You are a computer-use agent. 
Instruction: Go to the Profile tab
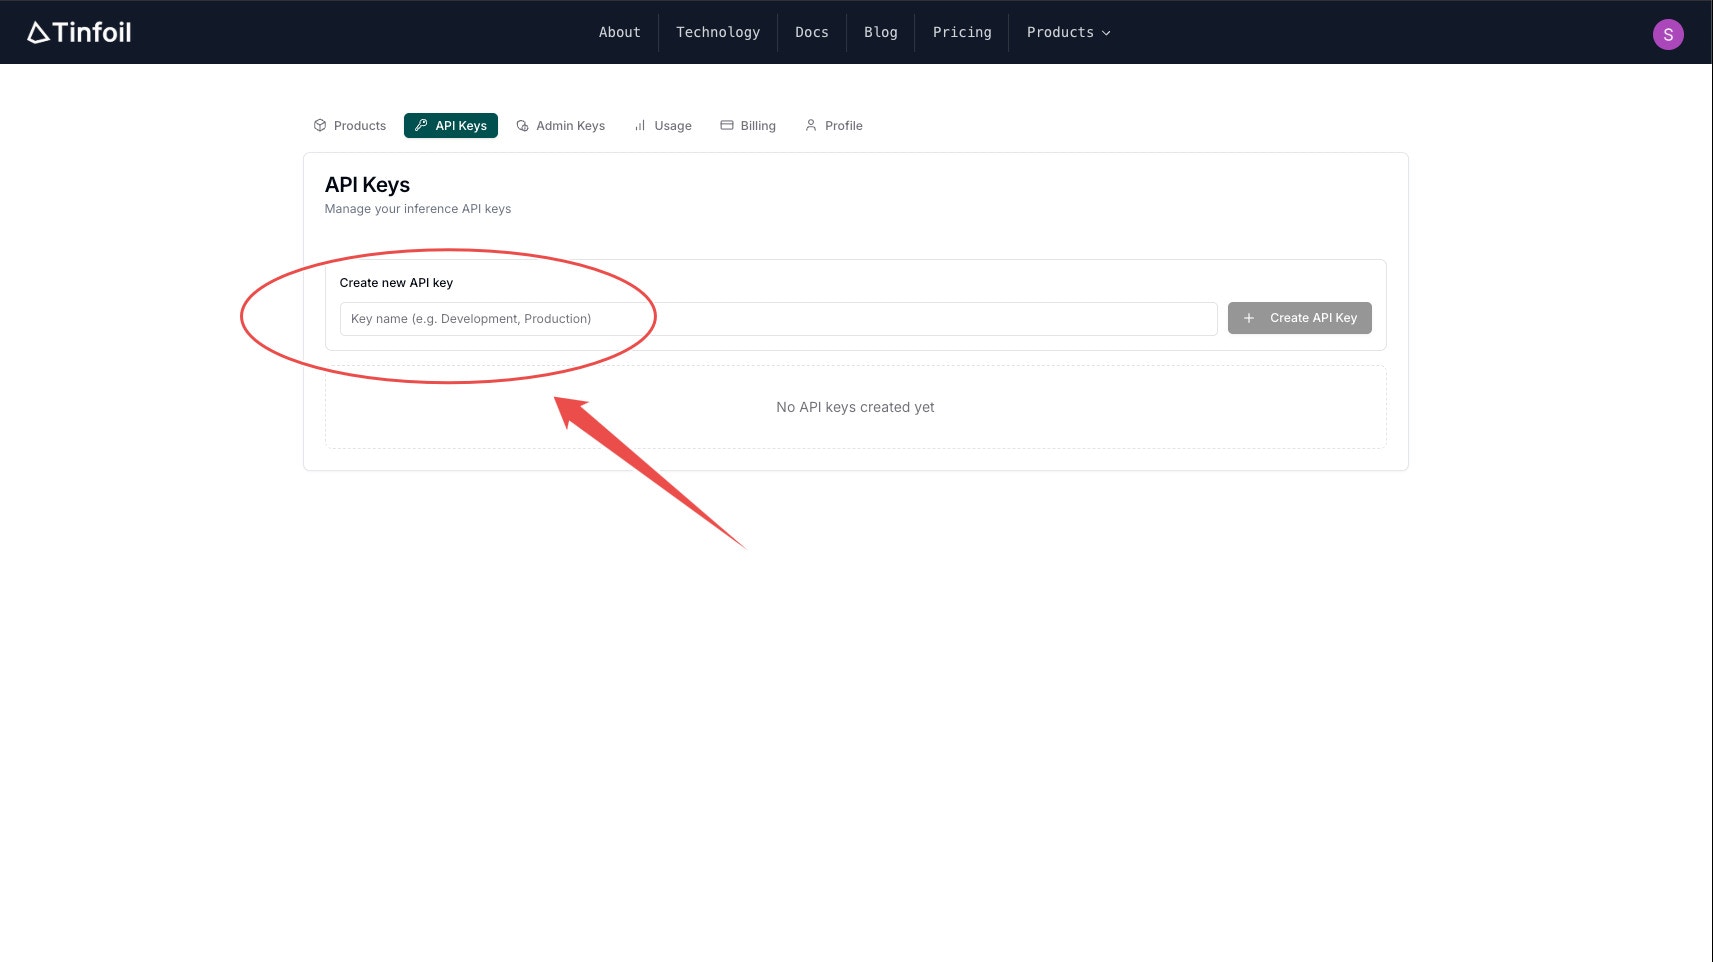[834, 126]
